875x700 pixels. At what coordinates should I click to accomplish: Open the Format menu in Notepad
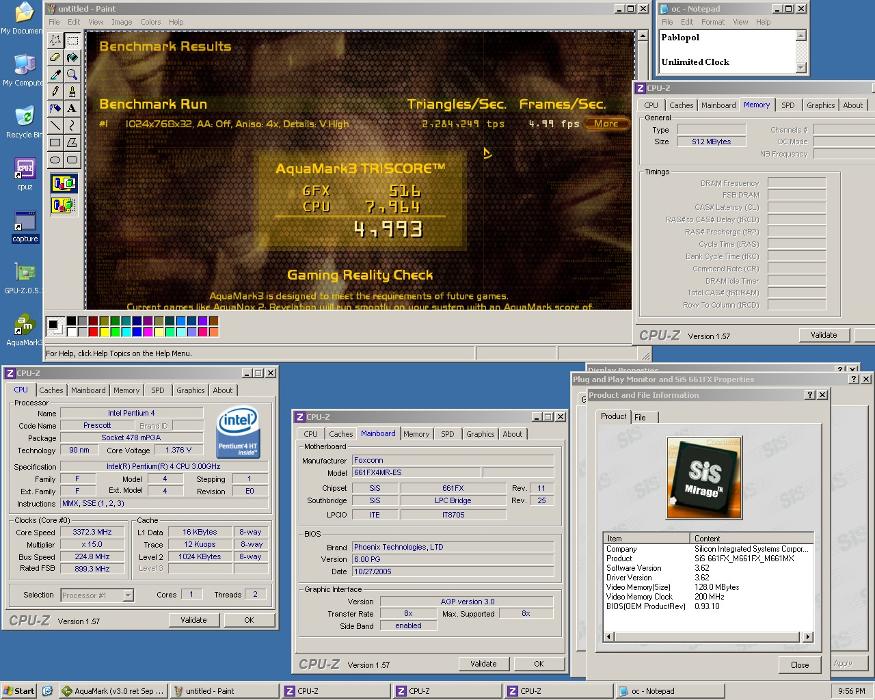[713, 22]
